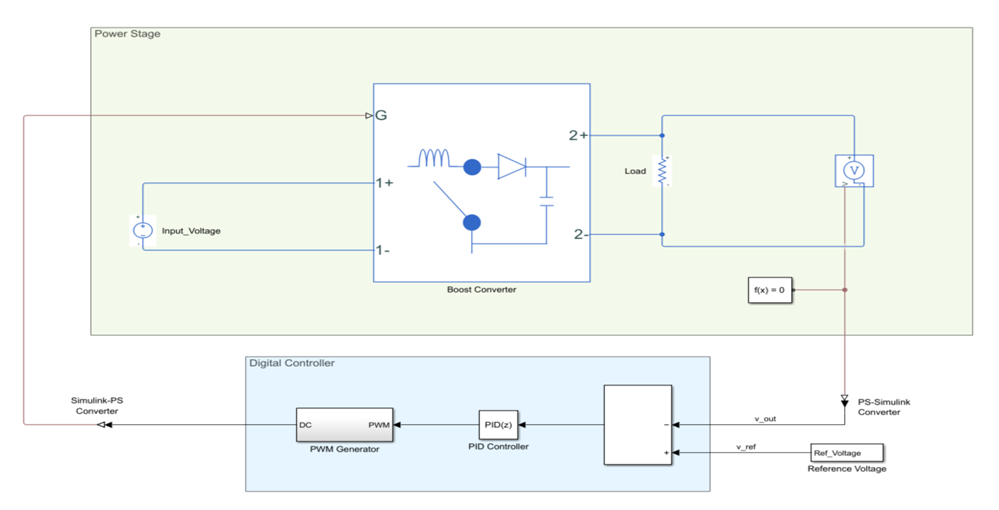999x510 pixels.
Task: Select the sum block with minus and plus inputs
Action: pos(639,424)
